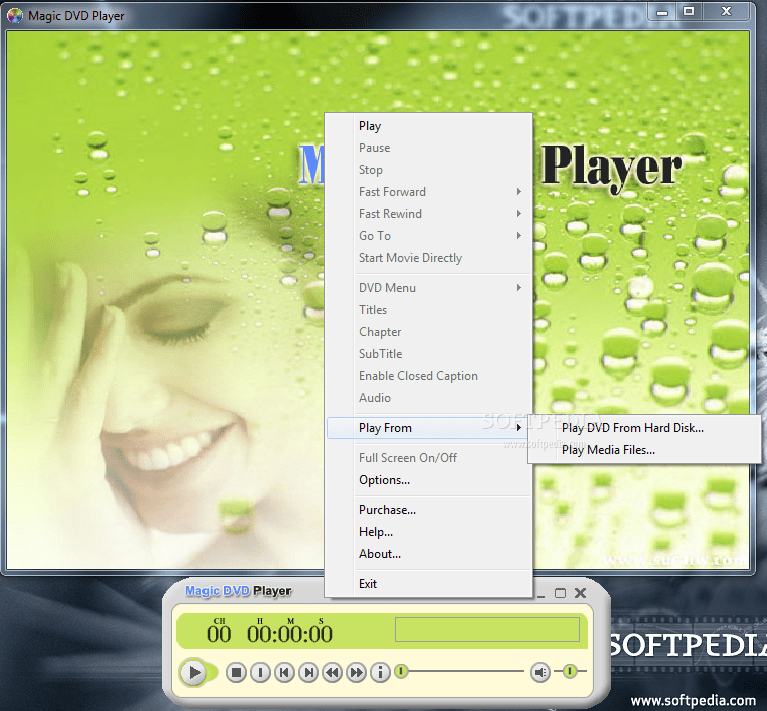Click the Play button in control panel
This screenshot has width=767, height=711.
194,672
